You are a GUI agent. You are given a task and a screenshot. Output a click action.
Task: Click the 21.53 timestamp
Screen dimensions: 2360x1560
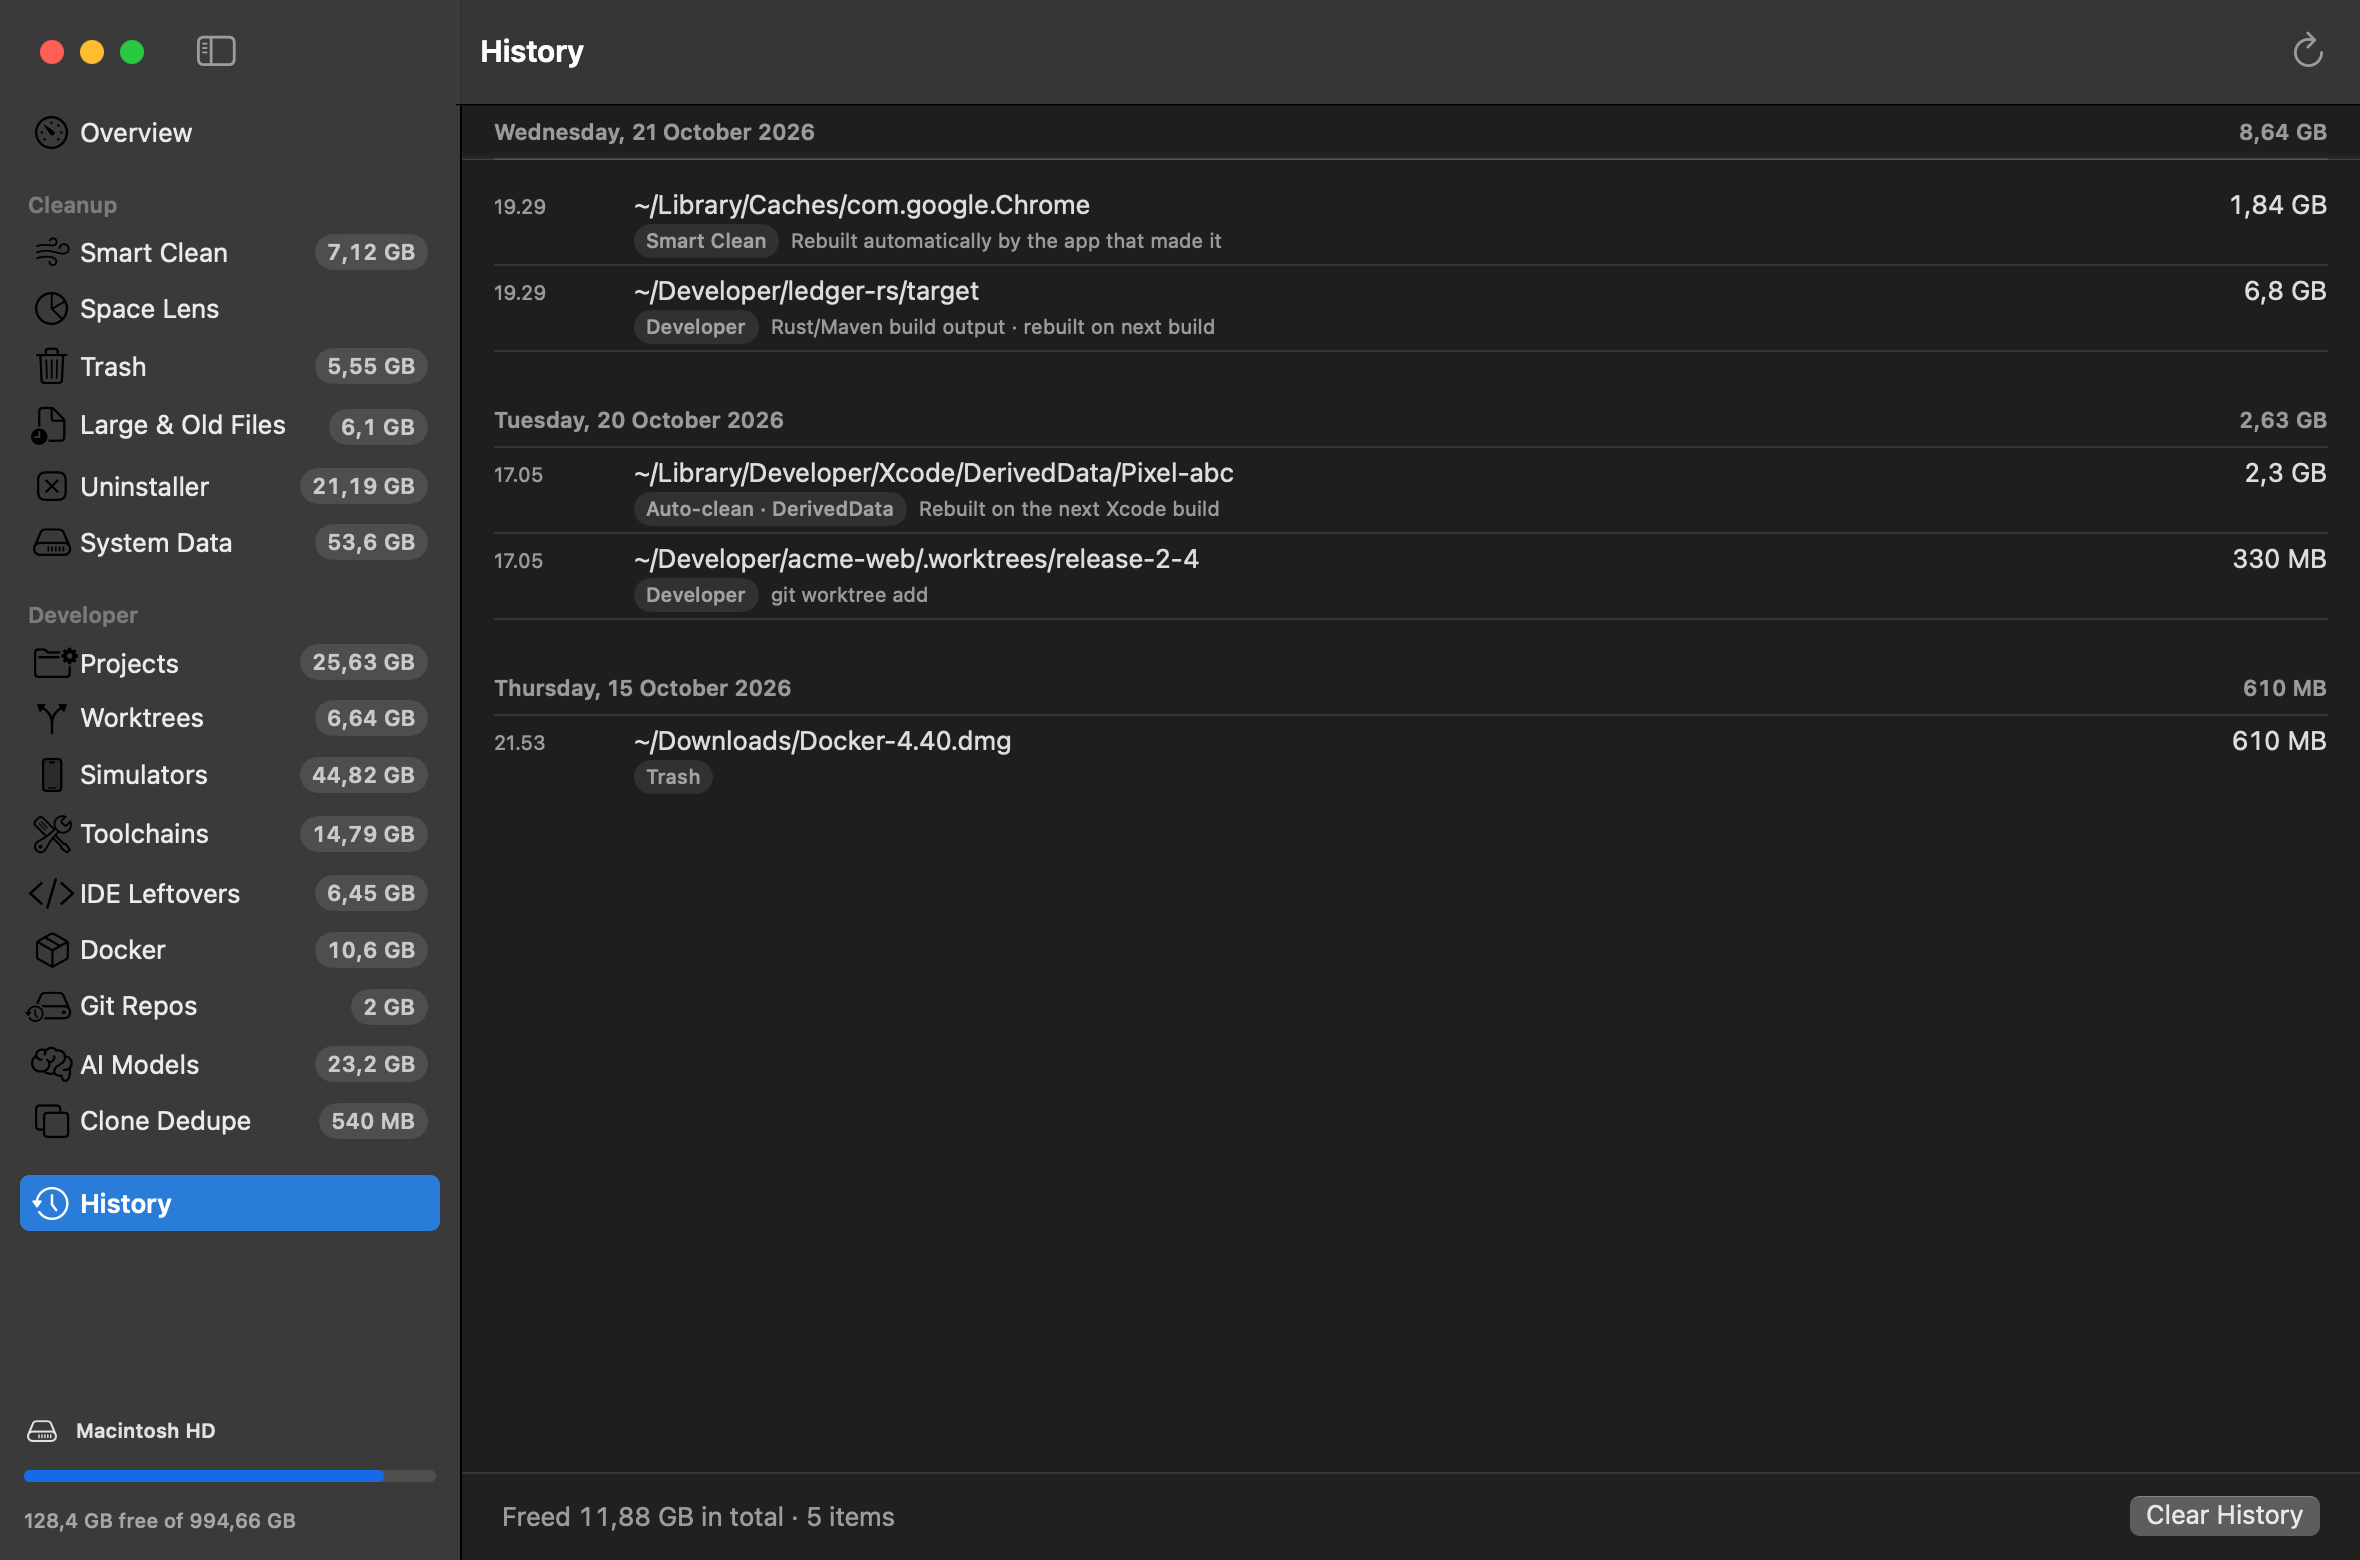pyautogui.click(x=519, y=743)
